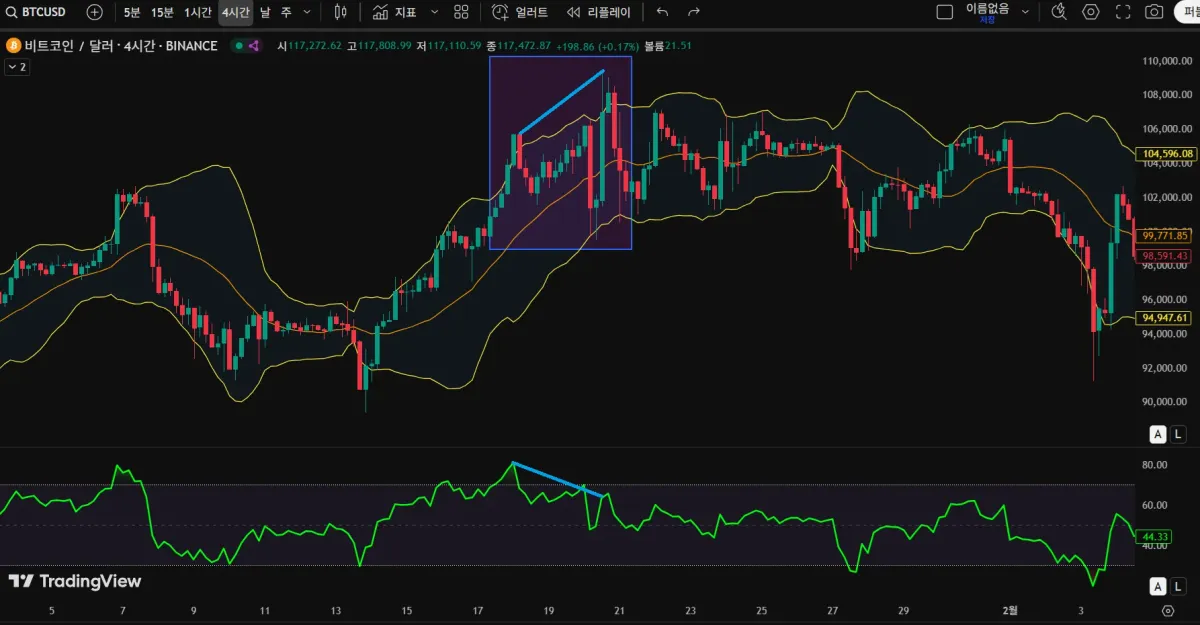Toggle auto scale A on price pane
The height and width of the screenshot is (625, 1200).
click(x=1158, y=434)
